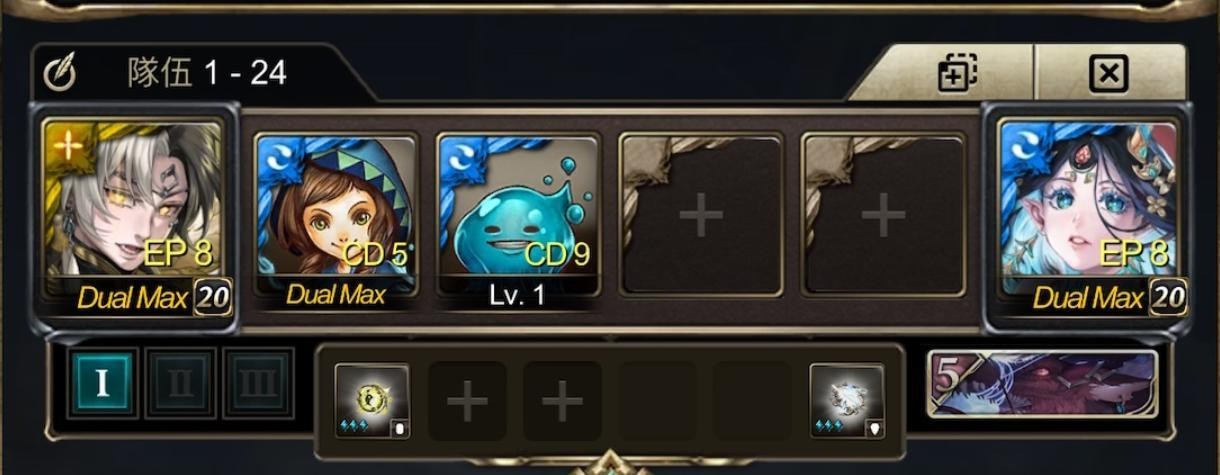Add a member in second empty card slot

click(x=883, y=214)
